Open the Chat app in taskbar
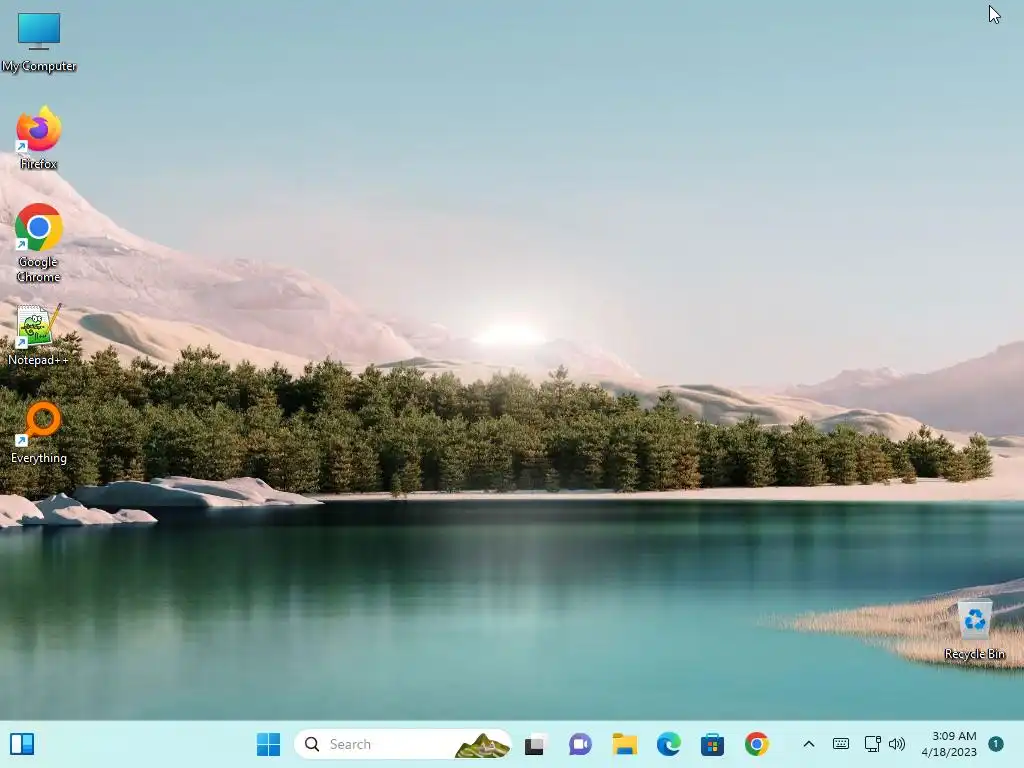This screenshot has width=1024, height=768. pos(579,744)
